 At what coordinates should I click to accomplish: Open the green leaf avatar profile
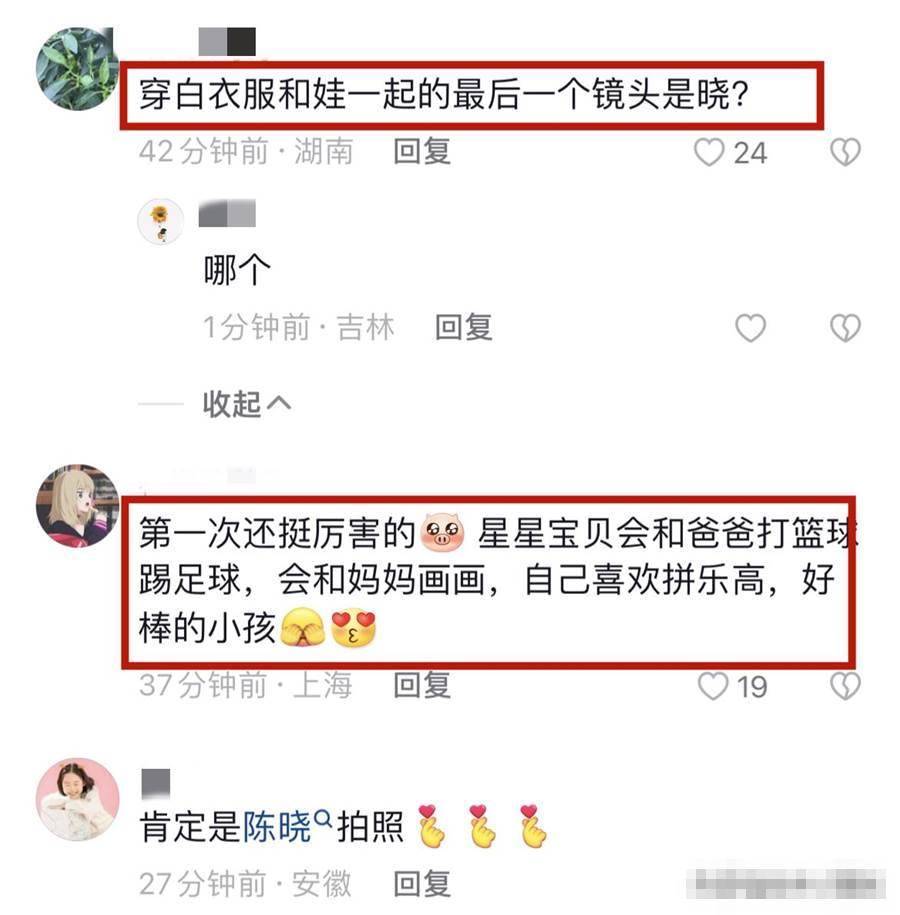point(77,69)
